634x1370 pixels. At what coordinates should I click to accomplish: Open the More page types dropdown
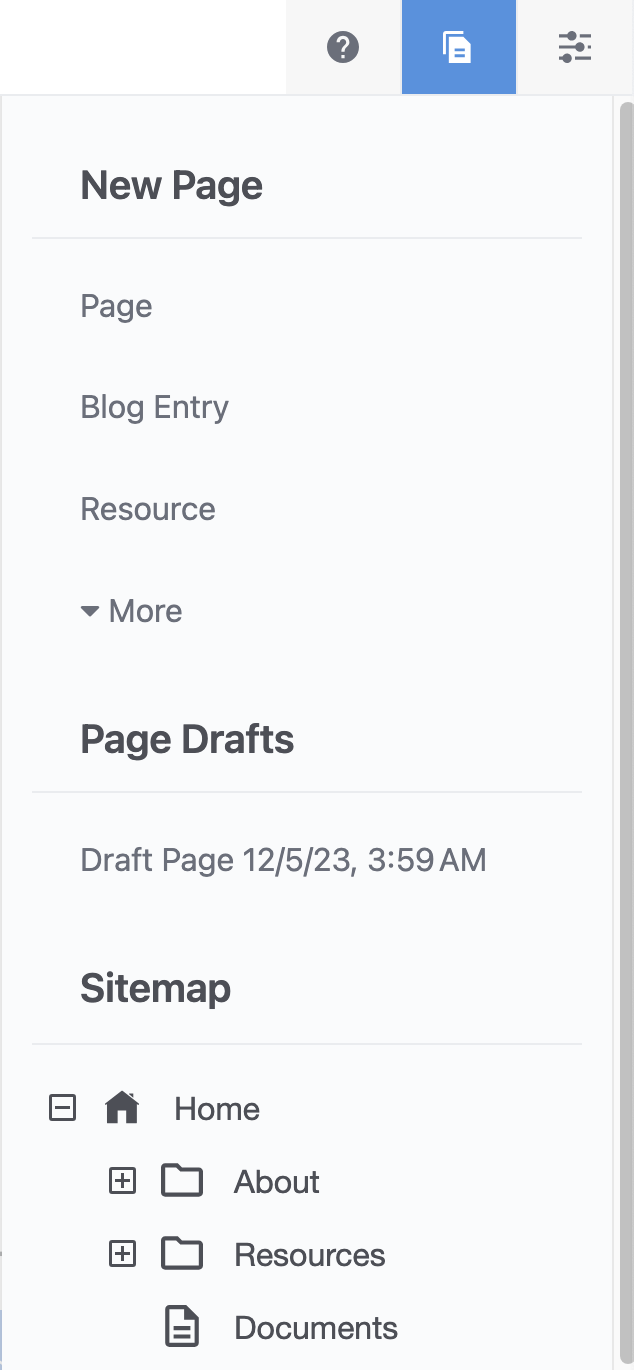pyautogui.click(x=131, y=611)
